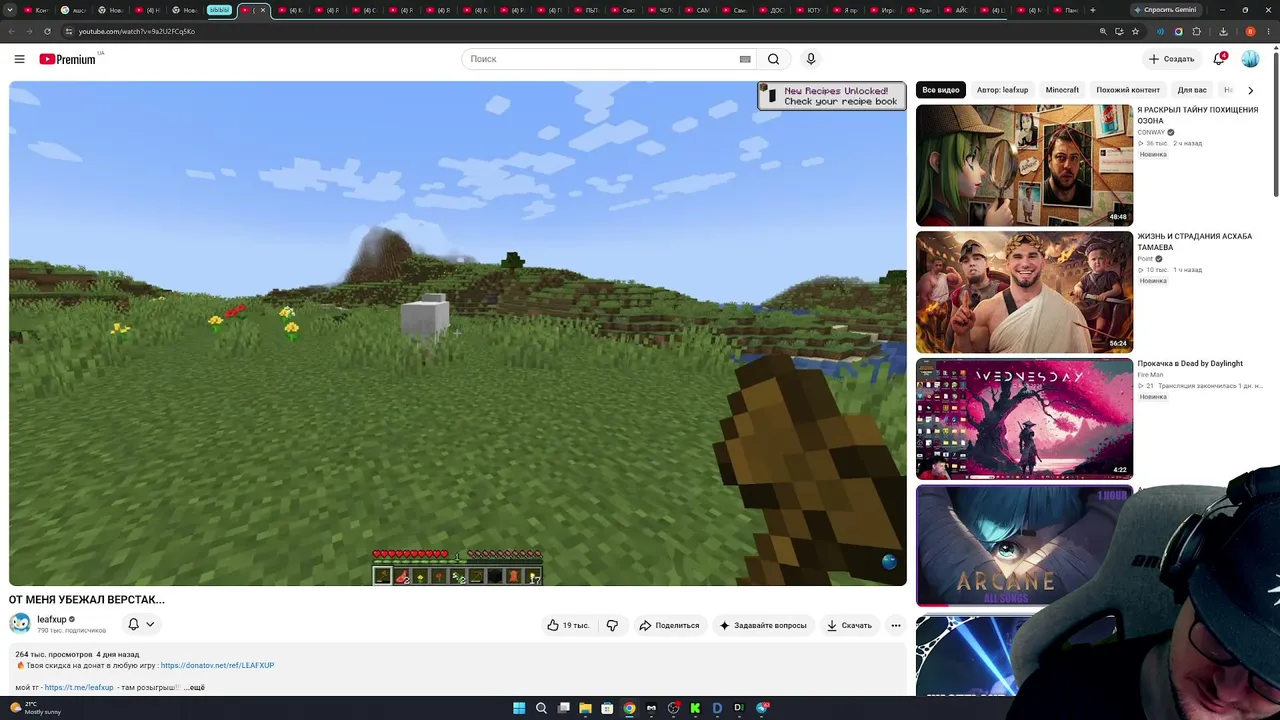
Task: Open the YouTube account avatar menu
Action: point(1250,59)
